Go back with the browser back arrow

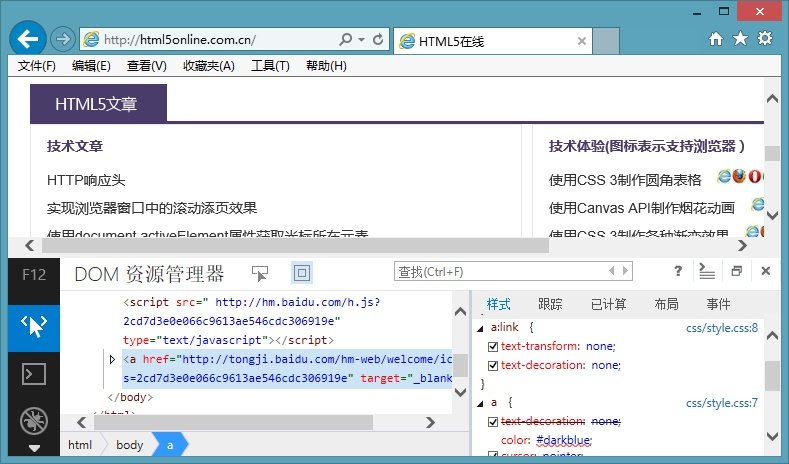tap(28, 38)
